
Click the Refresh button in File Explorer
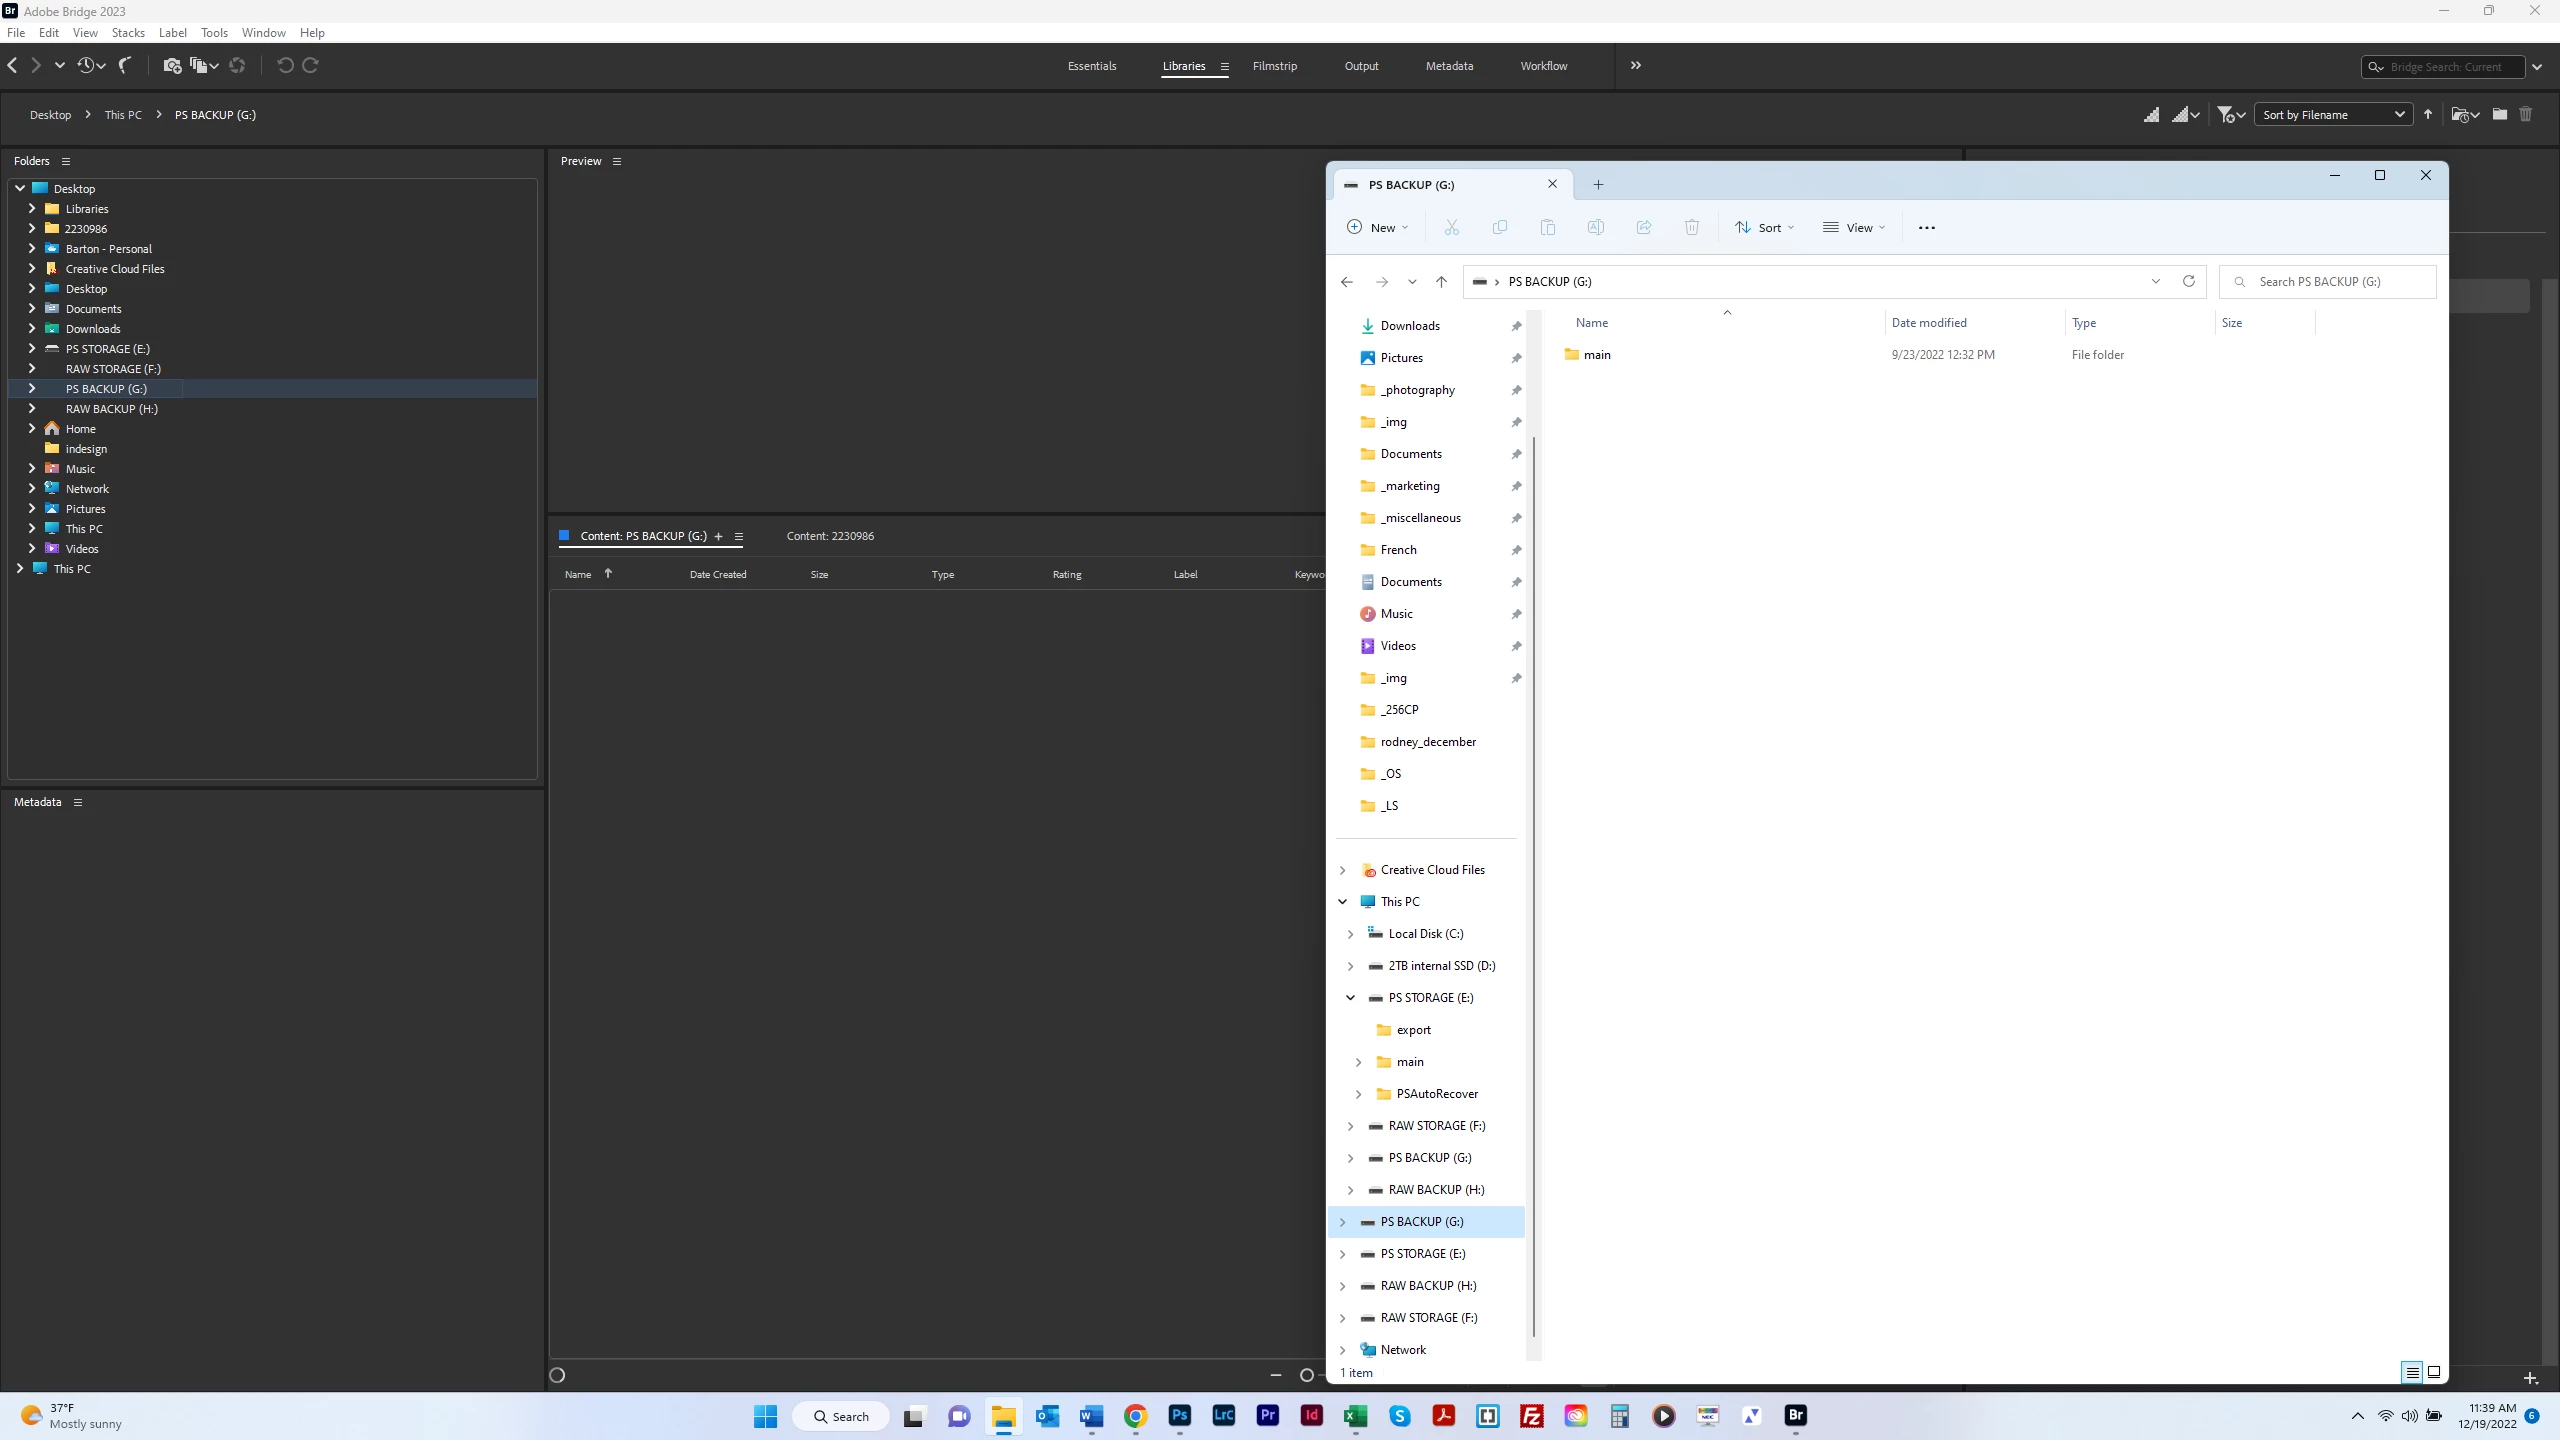2188,281
